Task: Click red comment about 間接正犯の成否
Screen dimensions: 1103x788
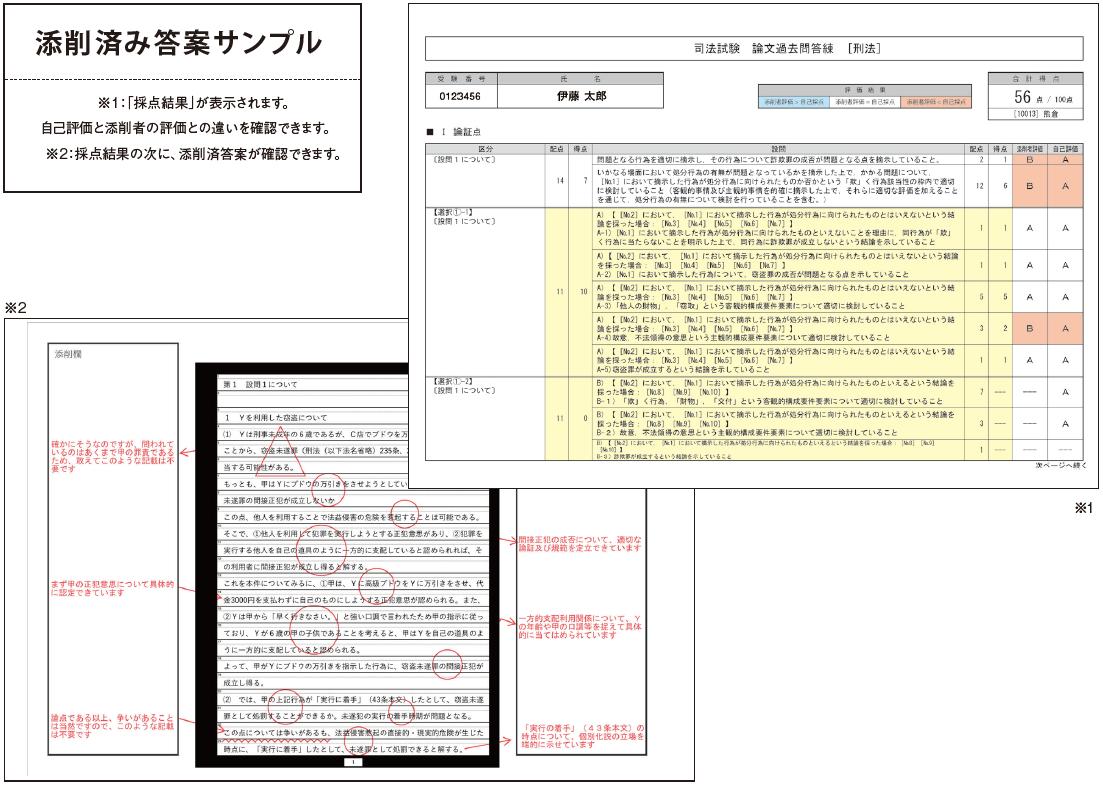Action: 580,543
